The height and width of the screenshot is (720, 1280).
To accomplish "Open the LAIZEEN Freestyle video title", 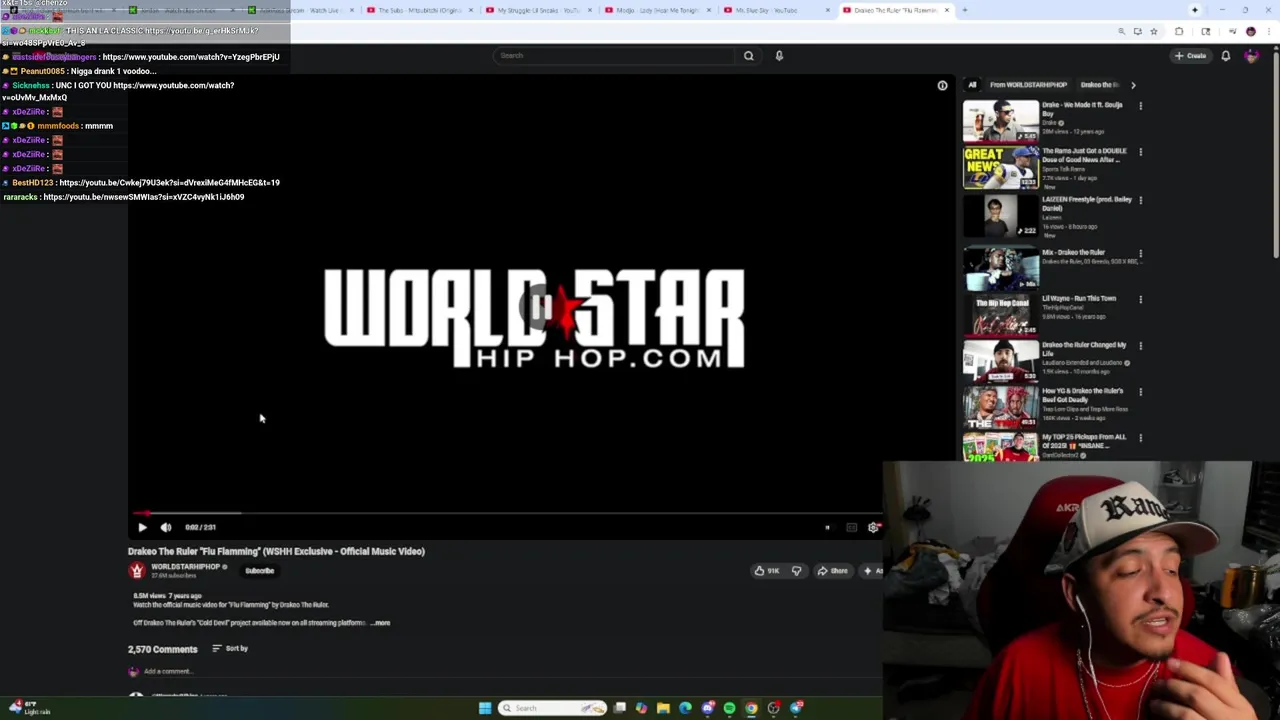I will click(x=1087, y=203).
